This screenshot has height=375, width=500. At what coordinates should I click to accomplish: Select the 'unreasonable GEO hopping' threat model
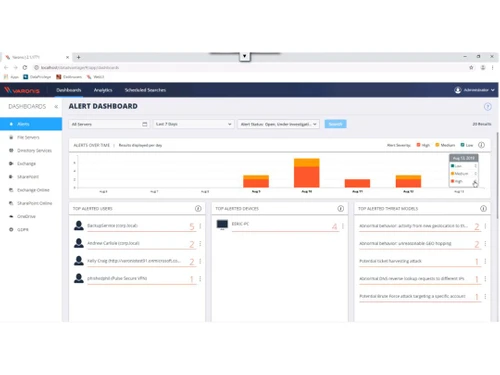pos(420,244)
